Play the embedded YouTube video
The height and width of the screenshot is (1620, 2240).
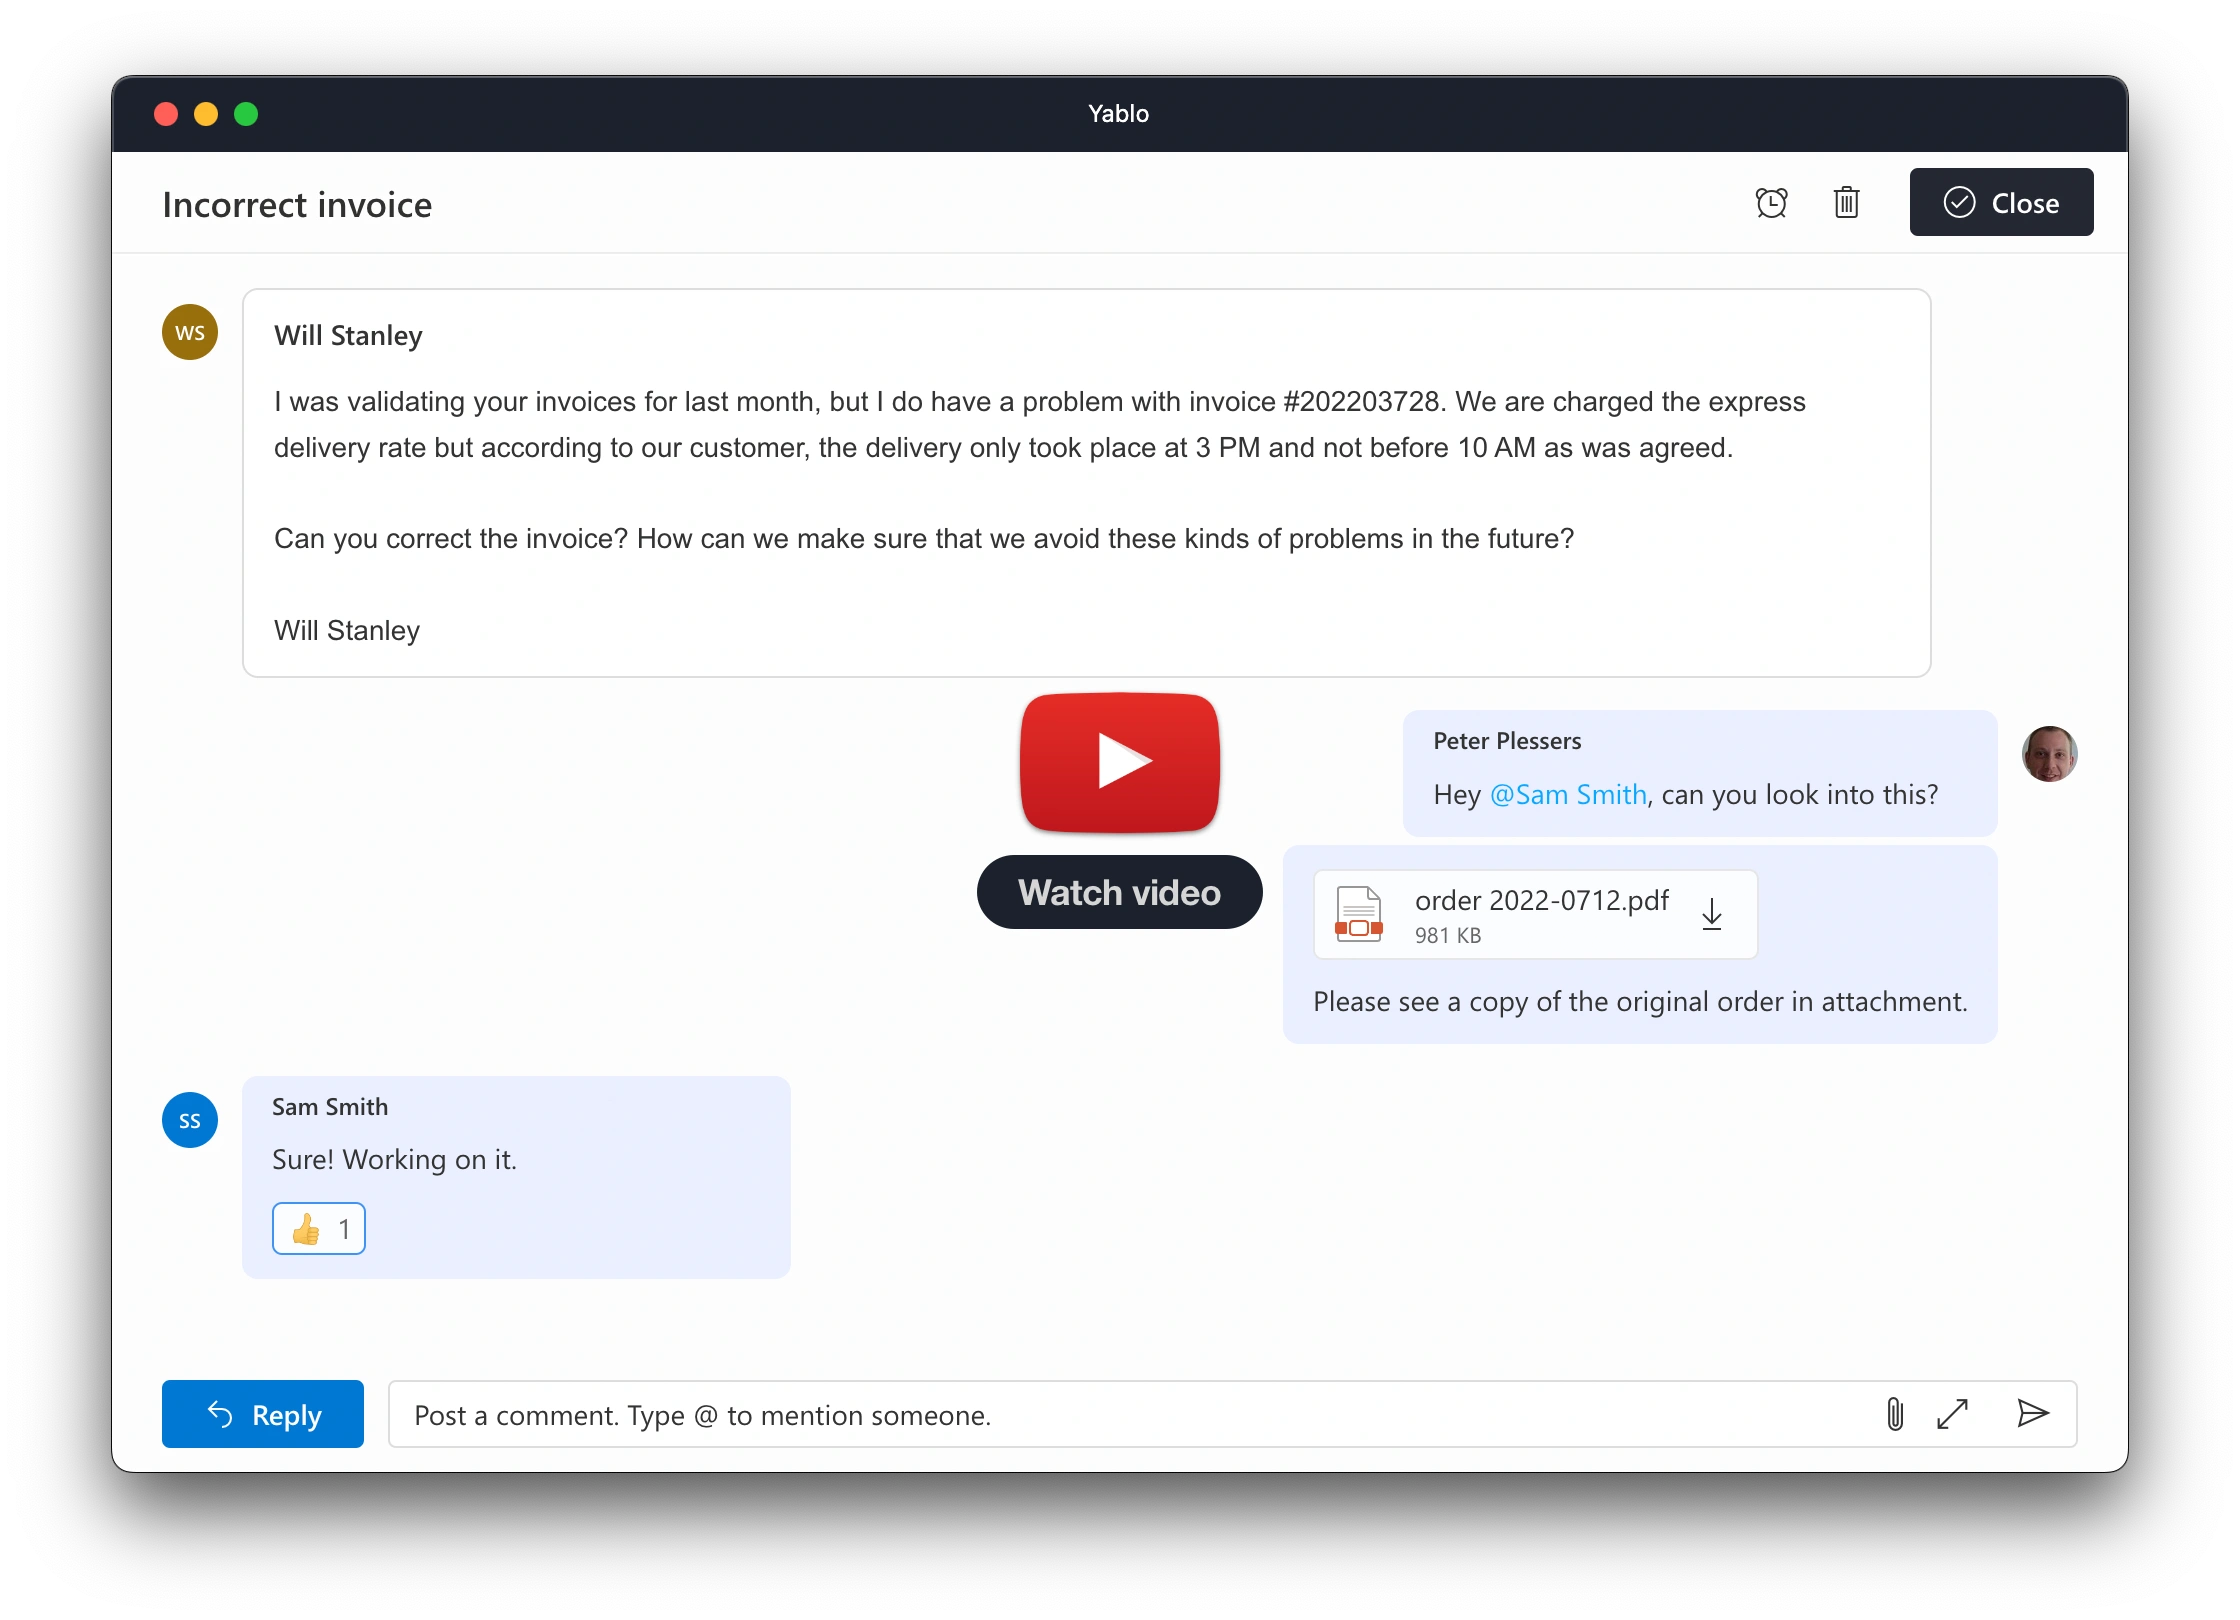click(x=1118, y=762)
